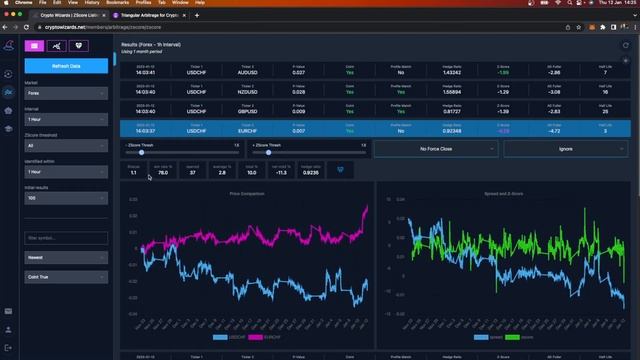Screen dimensions: 640x360
Task: Open the highlighted arbitrage chart icon in sidebar
Action: [x=8, y=92]
